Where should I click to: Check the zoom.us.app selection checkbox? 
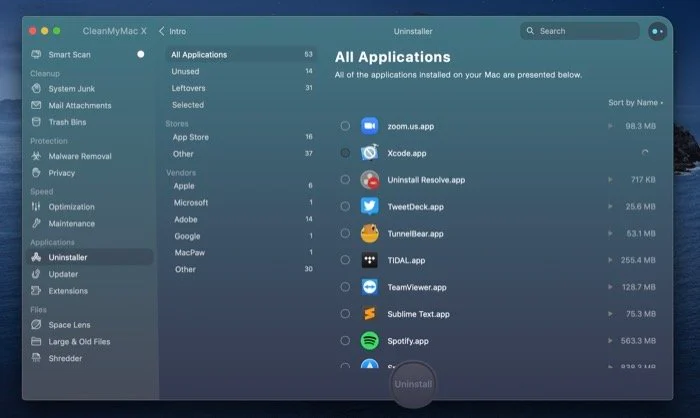coord(345,126)
